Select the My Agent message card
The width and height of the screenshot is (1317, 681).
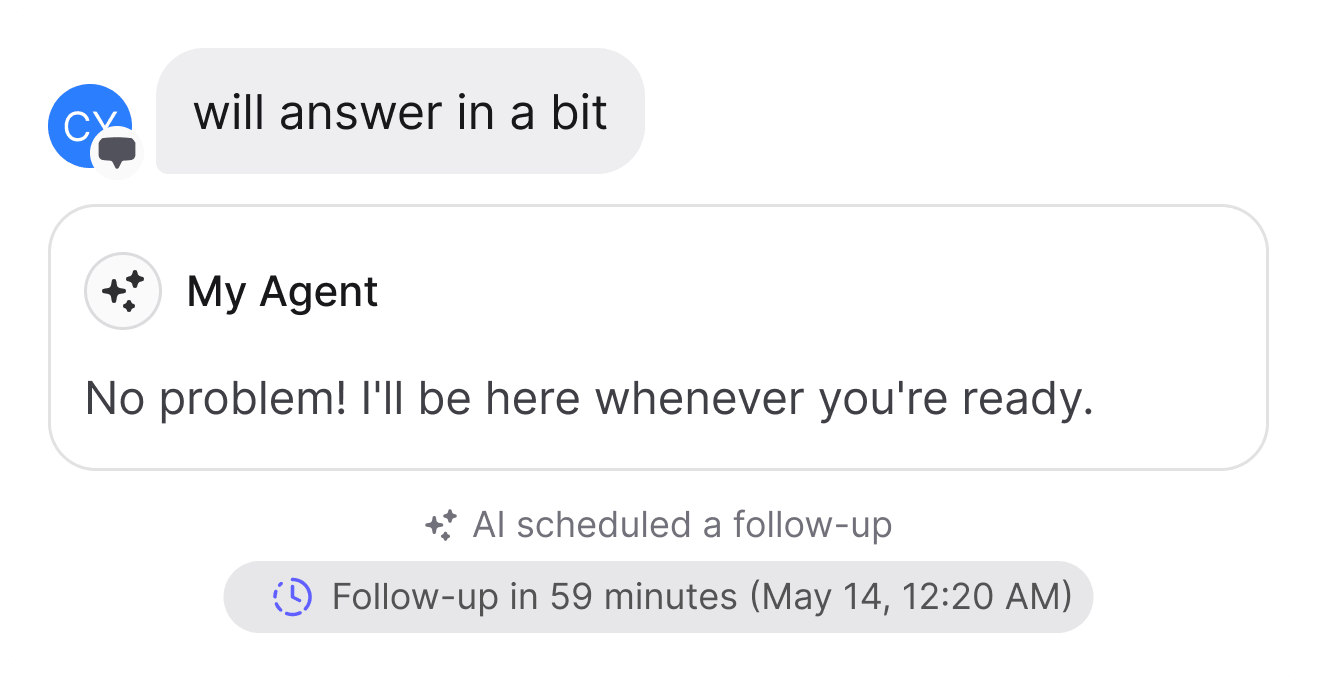(x=658, y=335)
